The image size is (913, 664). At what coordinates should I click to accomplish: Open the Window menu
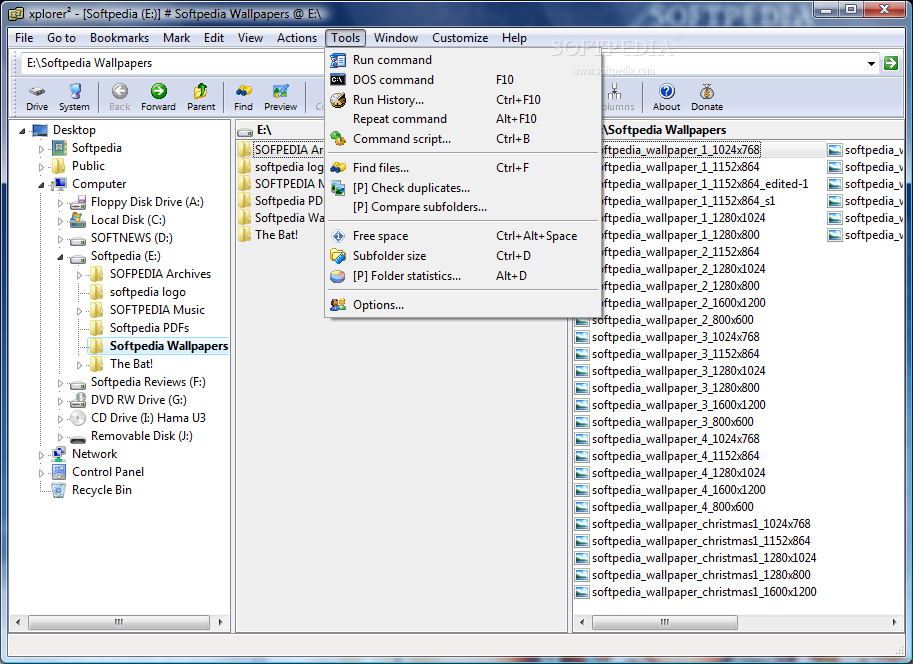coord(396,38)
